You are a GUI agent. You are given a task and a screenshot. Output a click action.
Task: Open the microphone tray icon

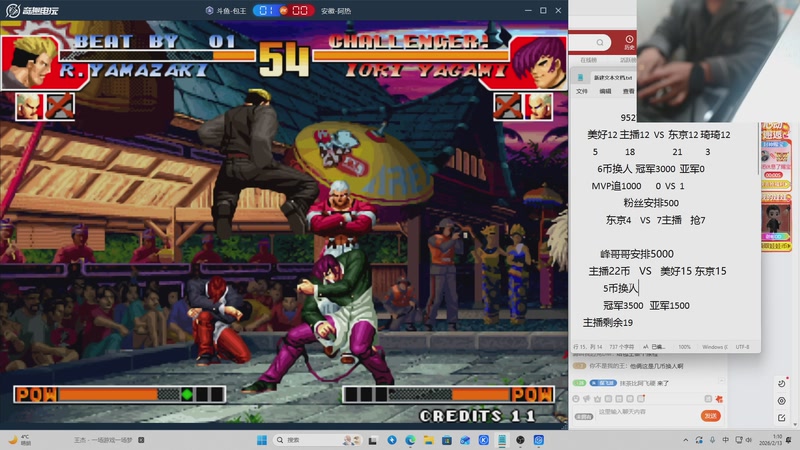pos(712,440)
